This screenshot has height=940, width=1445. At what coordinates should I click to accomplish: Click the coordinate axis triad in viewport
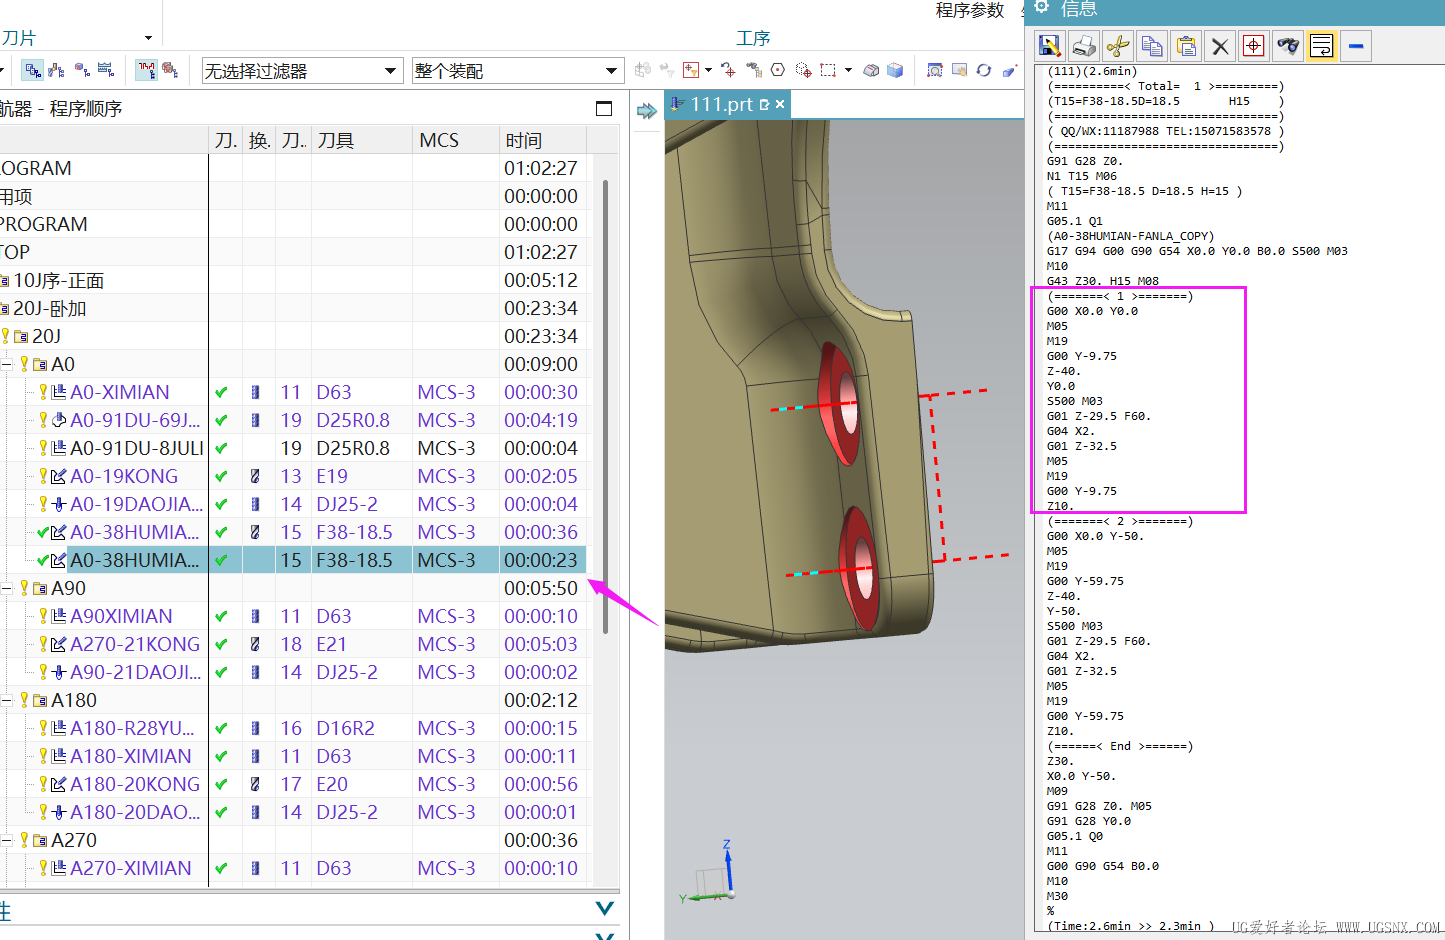tap(711, 875)
